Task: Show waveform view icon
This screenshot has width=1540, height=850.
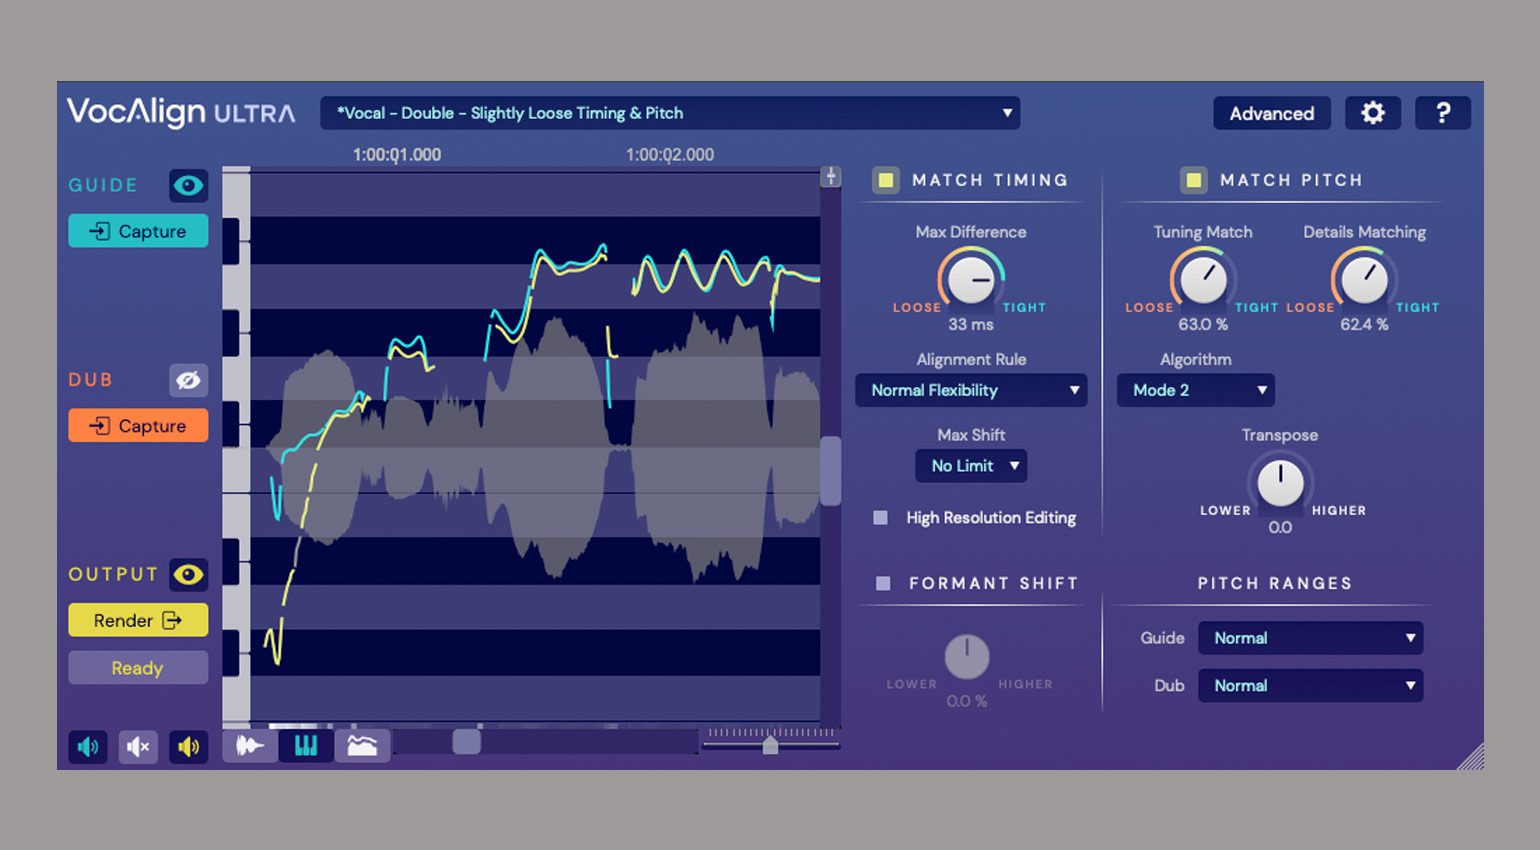Action: point(250,745)
